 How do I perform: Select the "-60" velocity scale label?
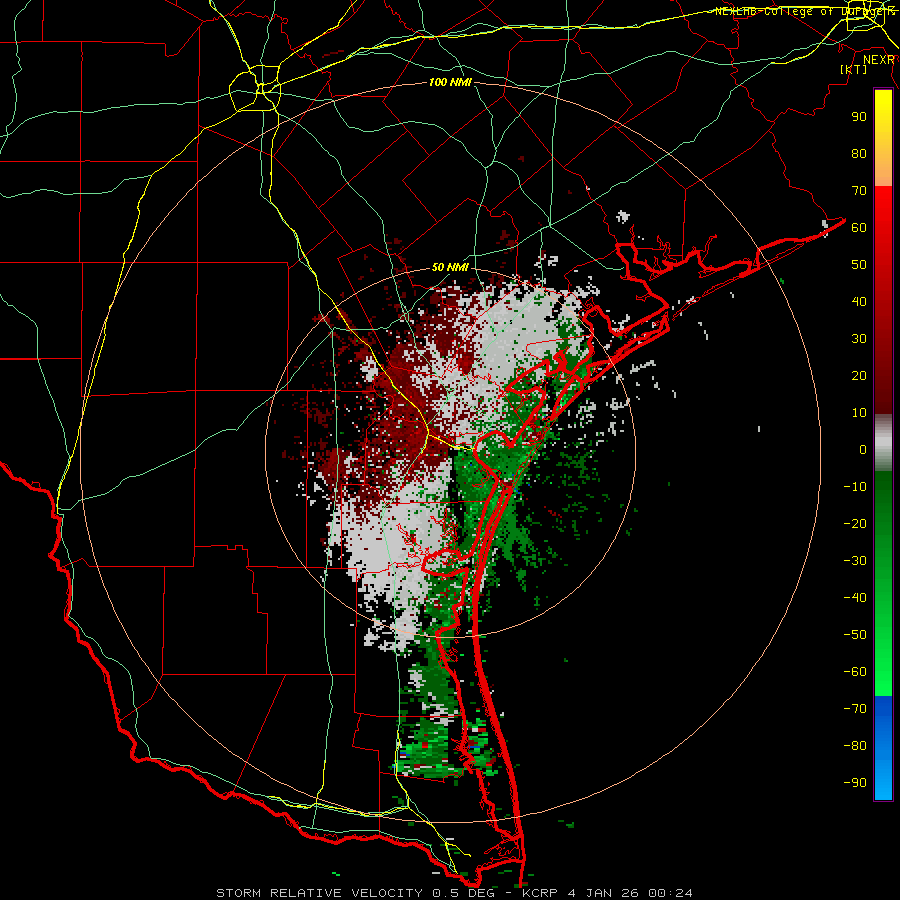tap(855, 672)
